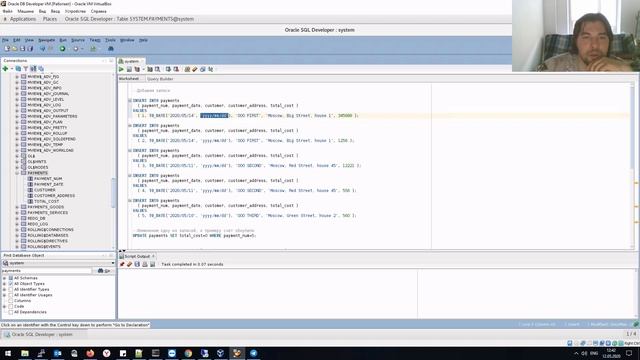The image size is (640, 360).
Task: Select the CUSTOMER_ADDRESS column in the tree
Action: (54, 196)
